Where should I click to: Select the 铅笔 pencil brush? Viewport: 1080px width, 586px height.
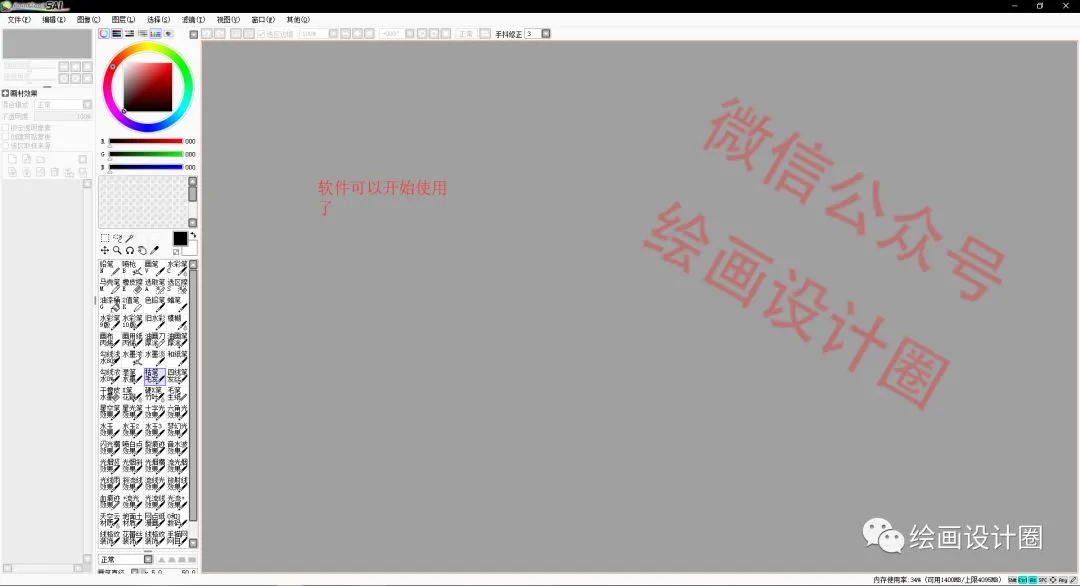[x=110, y=268]
